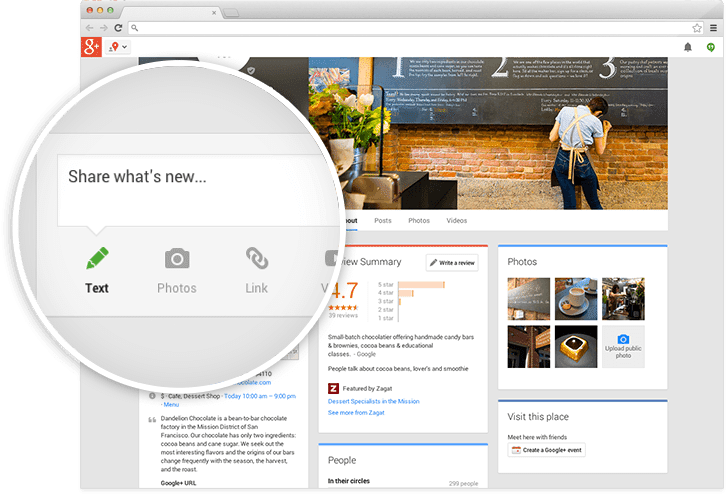Open the Photos tab under cover image
This screenshot has height=498, width=727.
click(x=419, y=220)
